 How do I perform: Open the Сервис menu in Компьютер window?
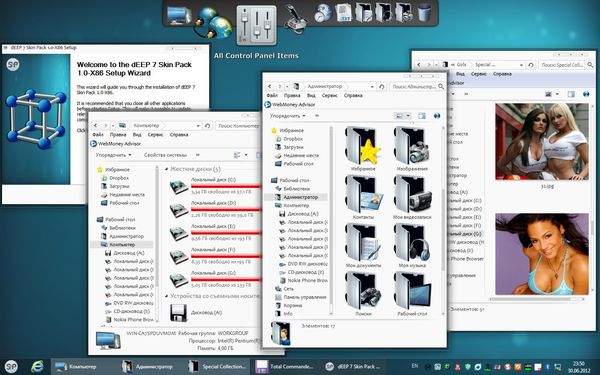(155, 135)
